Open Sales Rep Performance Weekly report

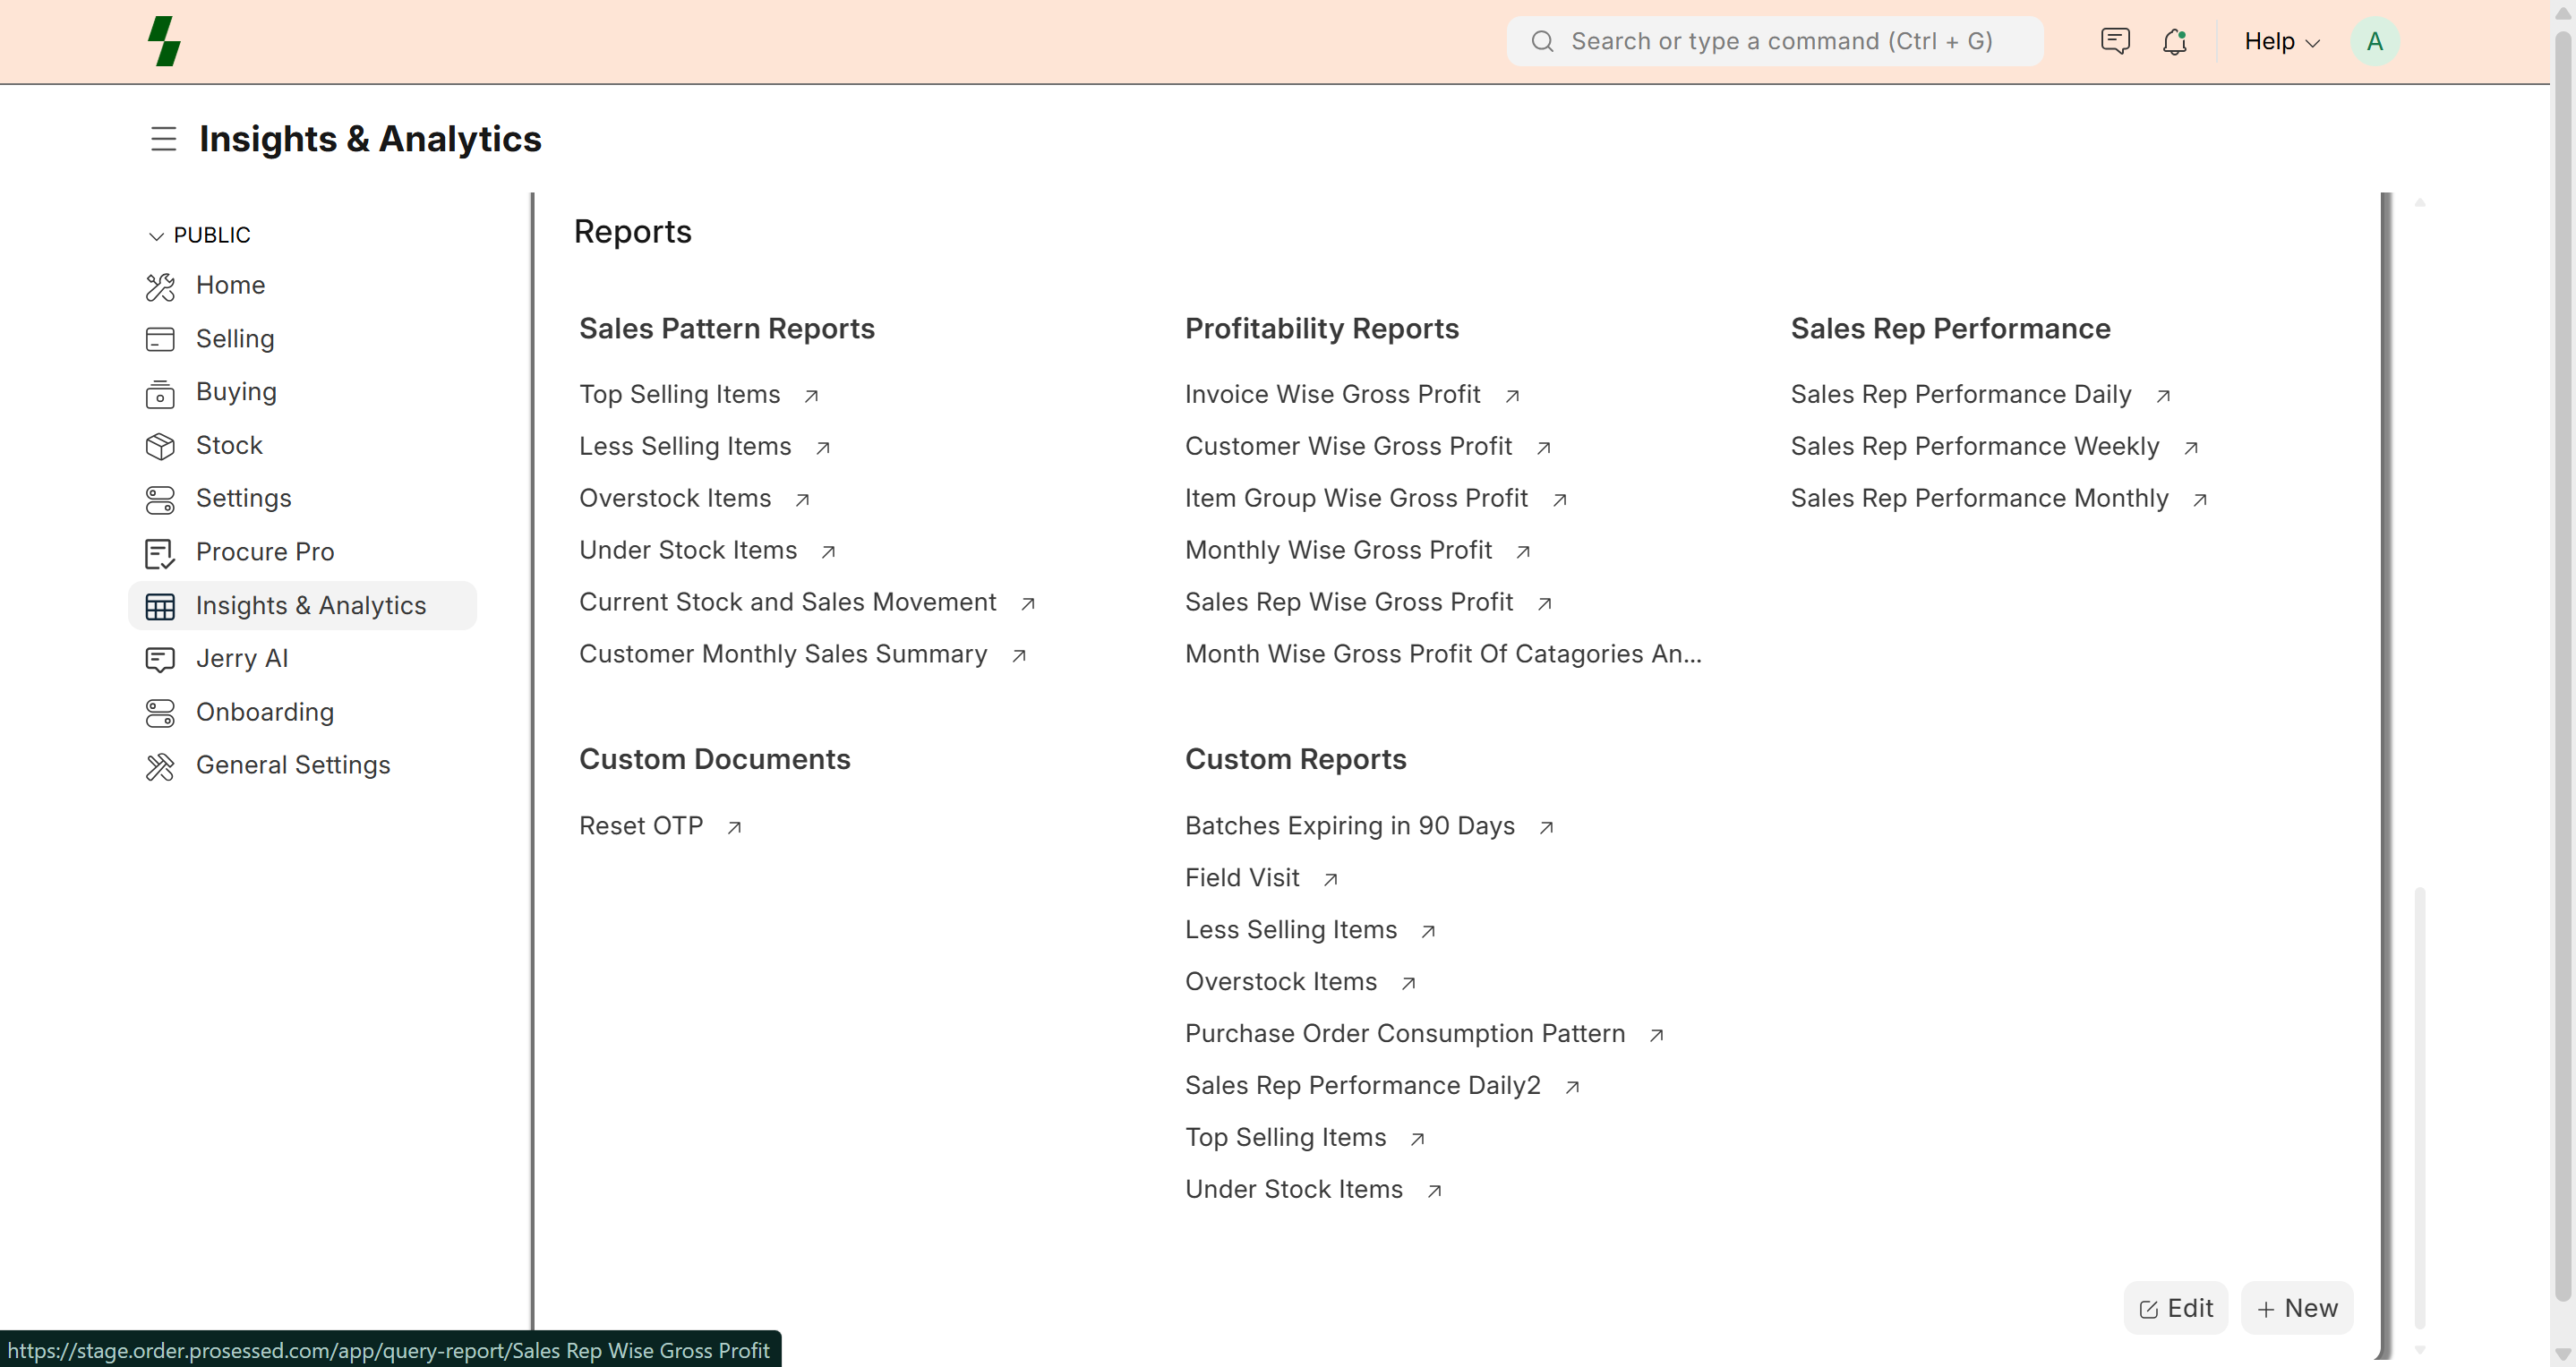1974,446
